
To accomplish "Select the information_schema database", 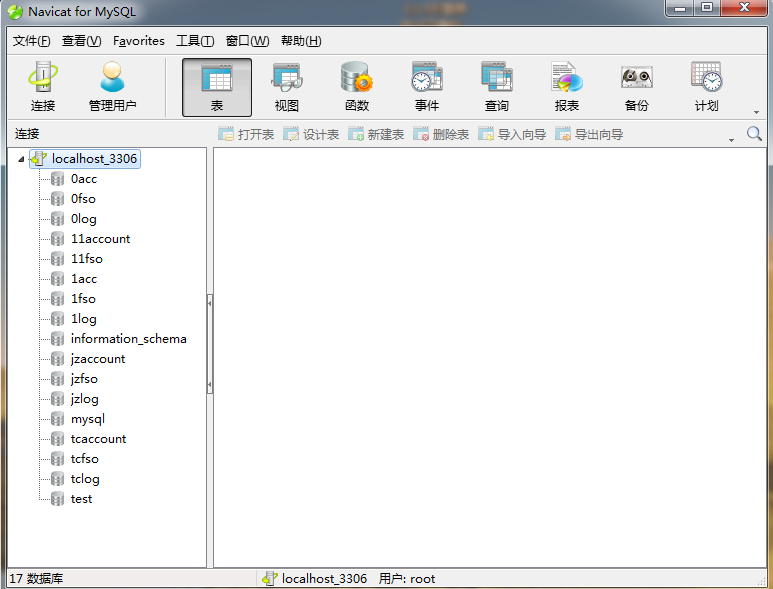I will (129, 339).
